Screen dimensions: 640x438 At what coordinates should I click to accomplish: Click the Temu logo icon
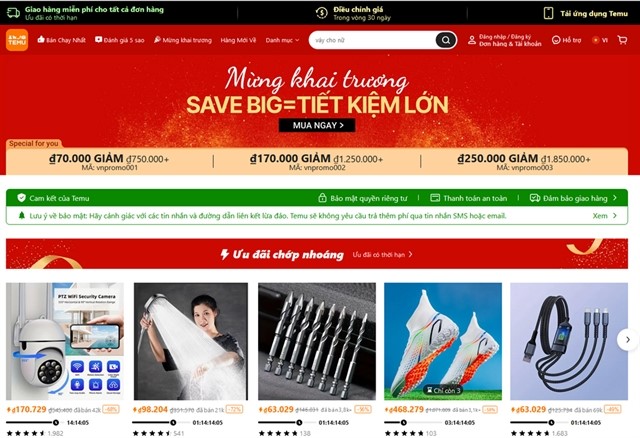pyautogui.click(x=17, y=40)
